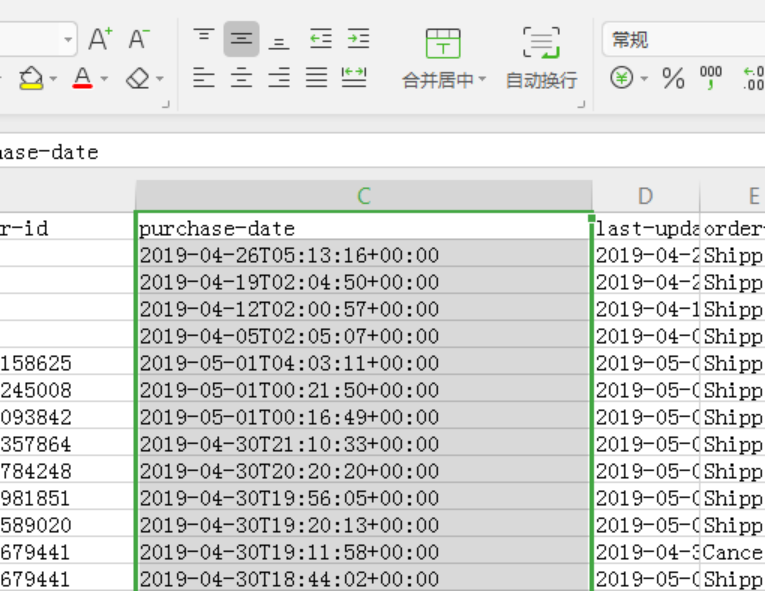
Task: Apply fill color bucket icon
Action: click(31, 78)
